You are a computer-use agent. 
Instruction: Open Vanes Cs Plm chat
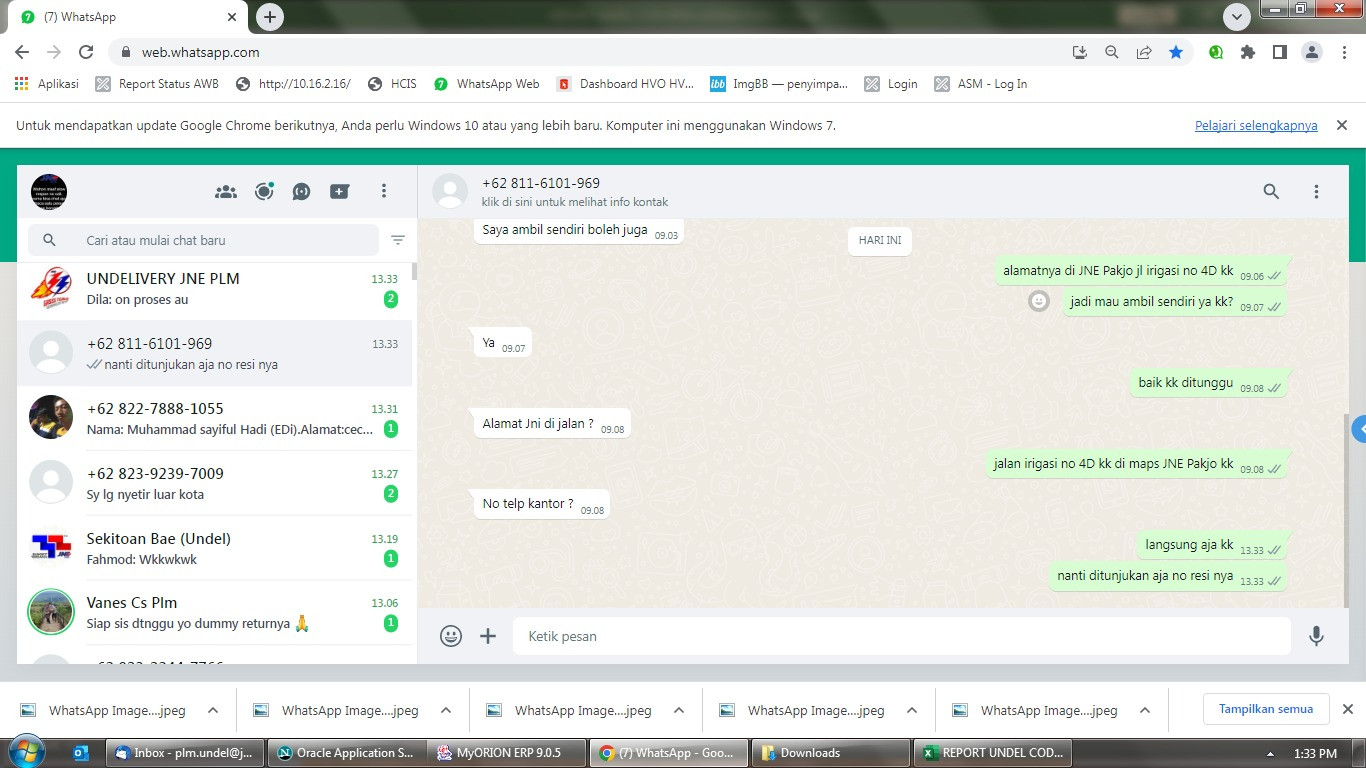tap(214, 613)
